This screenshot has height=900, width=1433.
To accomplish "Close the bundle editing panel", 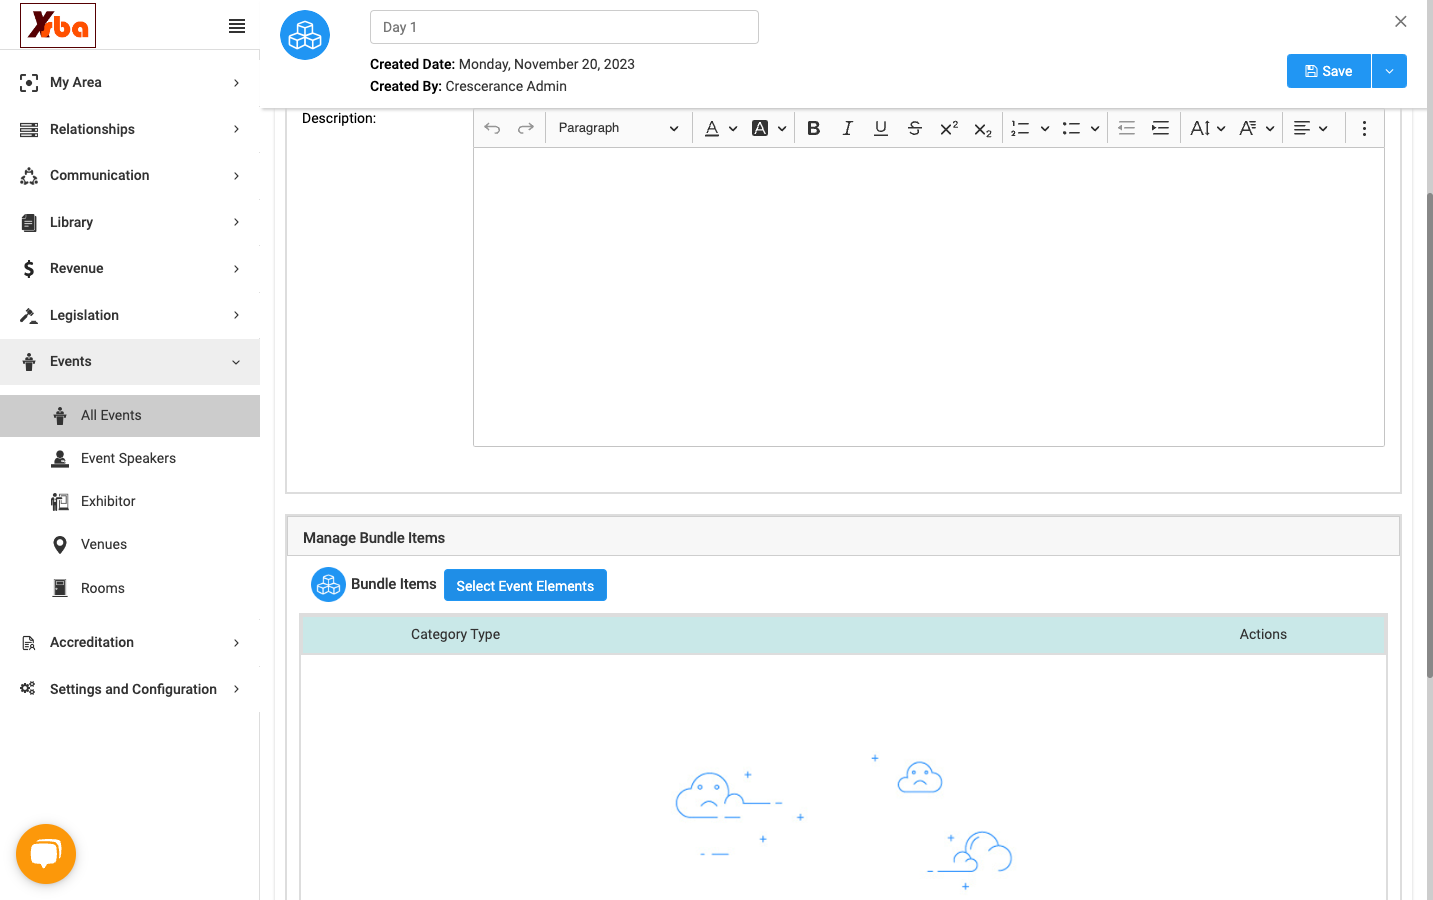I will [1401, 21].
